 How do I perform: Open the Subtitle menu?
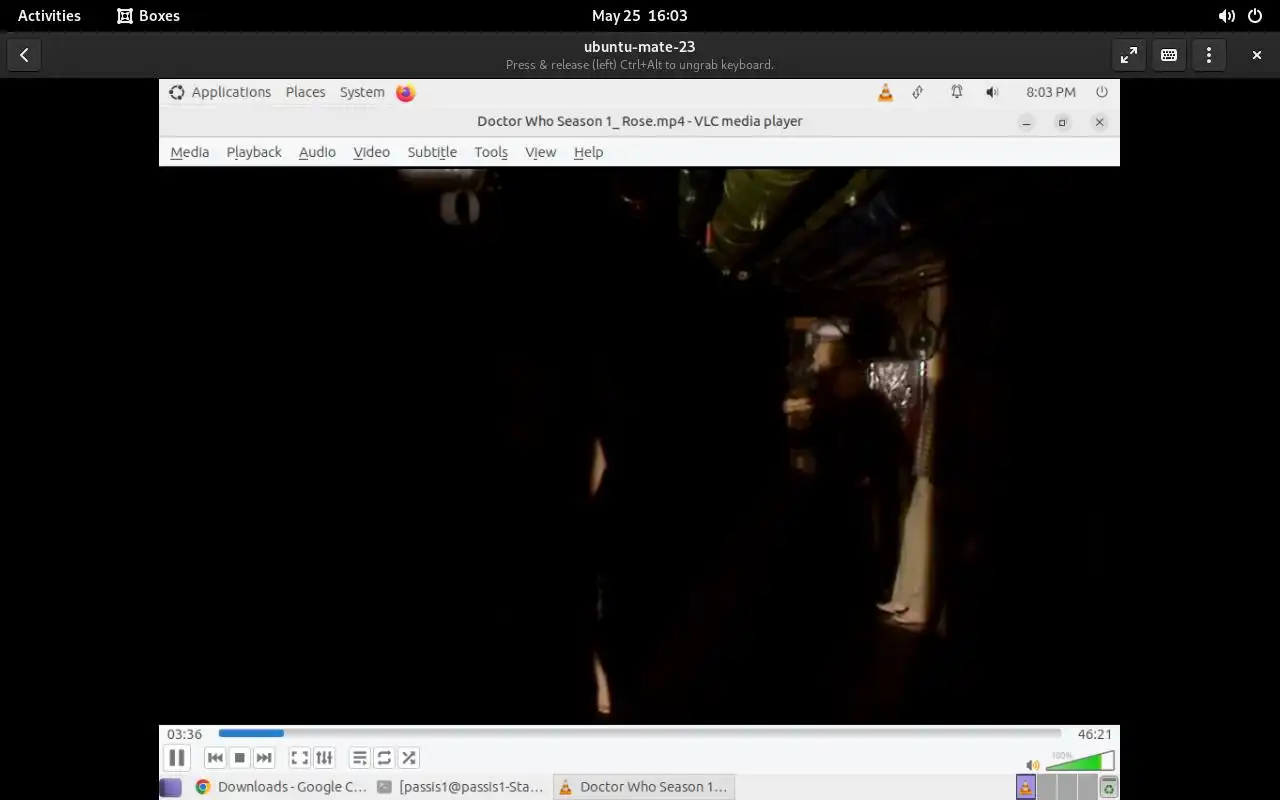(432, 152)
